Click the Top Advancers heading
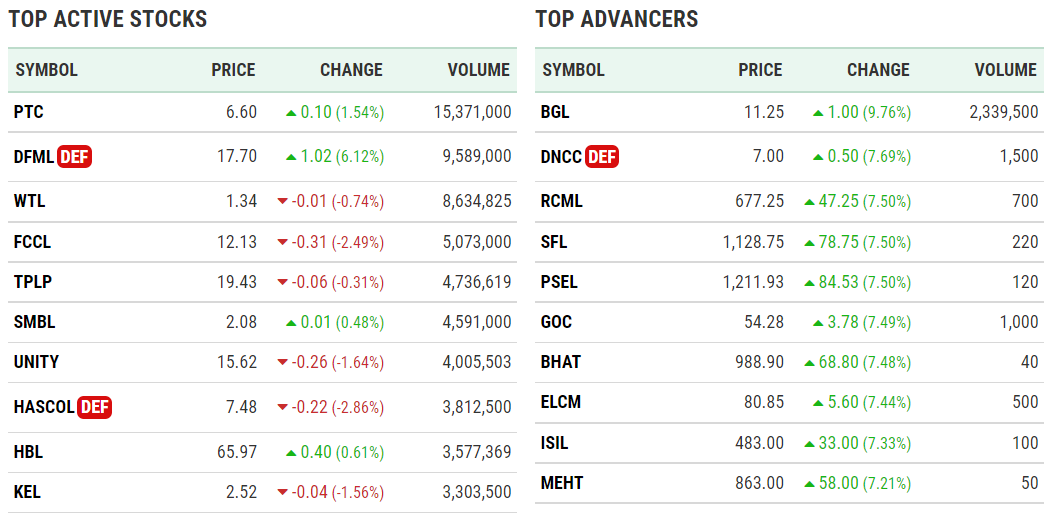The image size is (1049, 519). [x=617, y=19]
